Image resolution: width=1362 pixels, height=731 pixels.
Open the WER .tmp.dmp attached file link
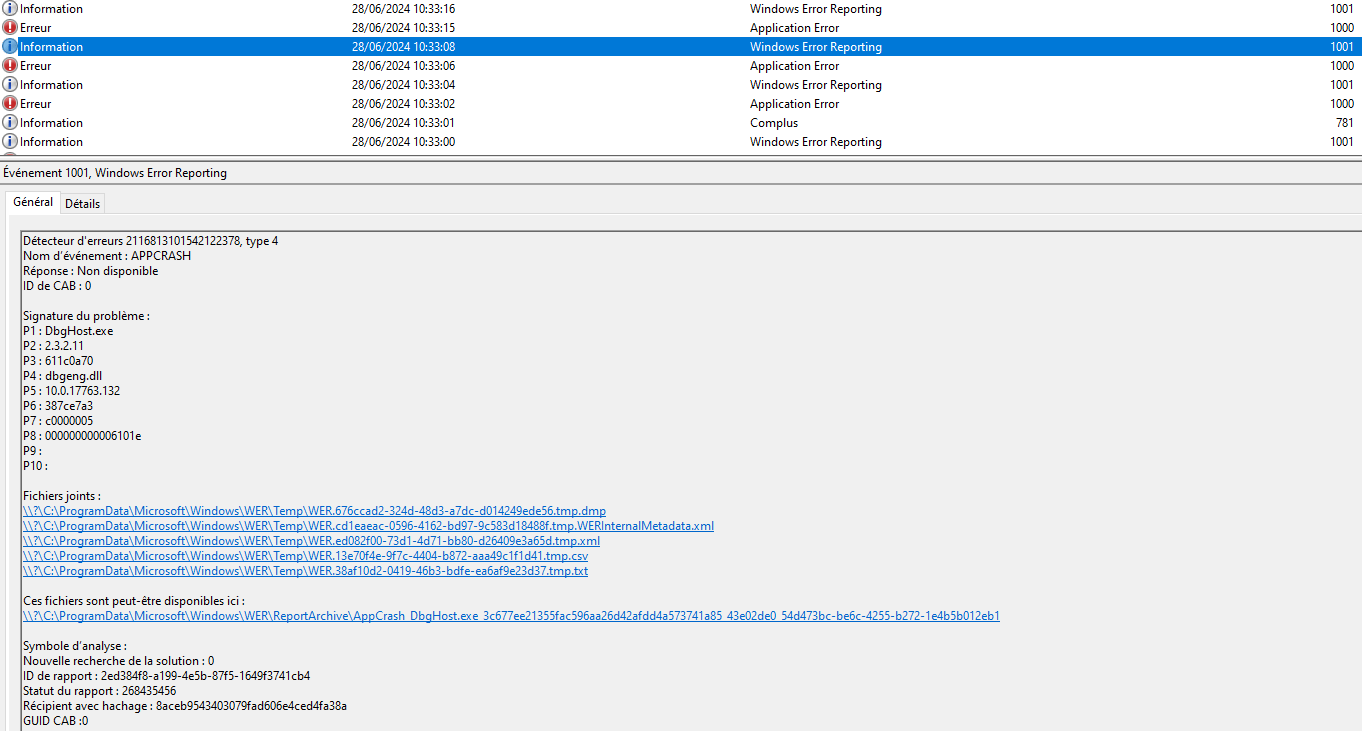tap(314, 511)
